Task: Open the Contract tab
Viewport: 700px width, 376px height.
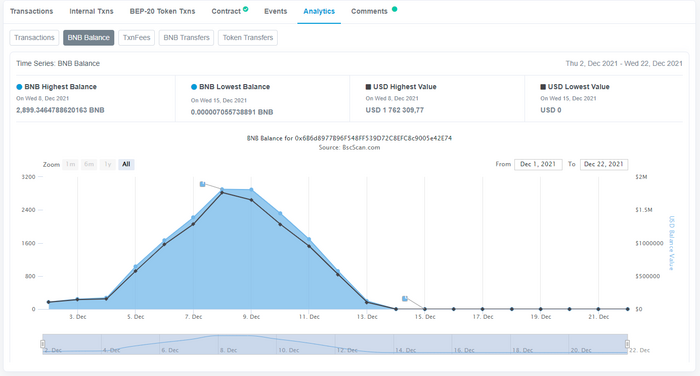Action: tap(226, 11)
